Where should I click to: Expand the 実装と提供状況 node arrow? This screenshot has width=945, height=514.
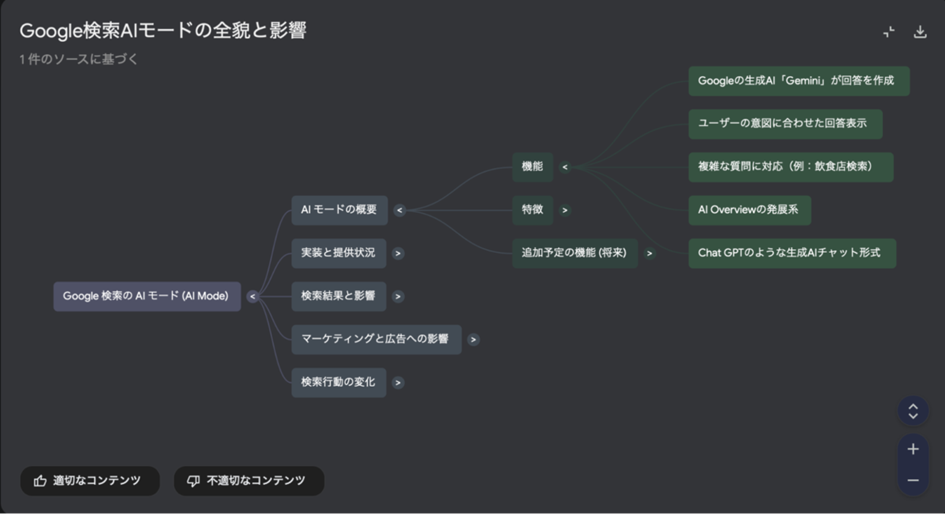click(x=398, y=253)
